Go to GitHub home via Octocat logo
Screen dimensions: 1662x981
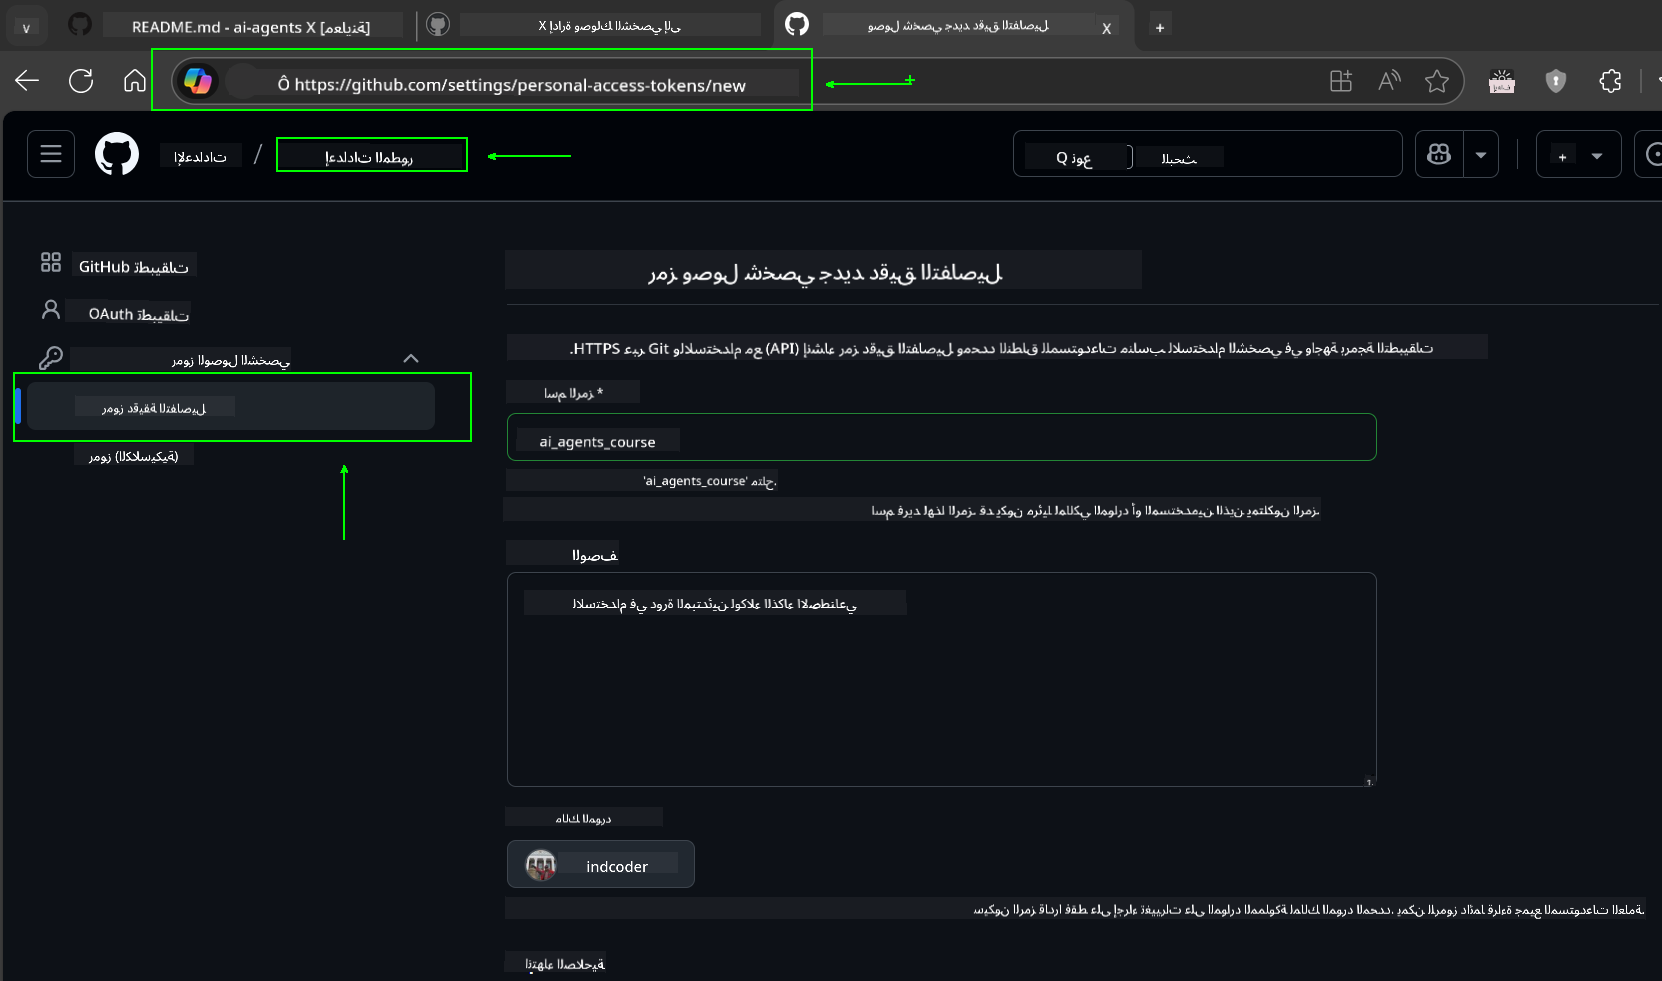click(117, 154)
